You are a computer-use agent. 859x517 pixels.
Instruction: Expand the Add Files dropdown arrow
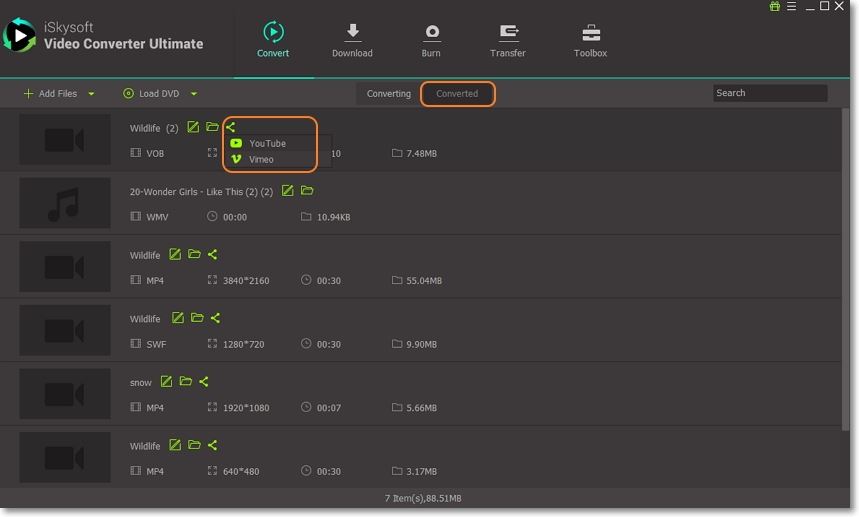pyautogui.click(x=92, y=94)
